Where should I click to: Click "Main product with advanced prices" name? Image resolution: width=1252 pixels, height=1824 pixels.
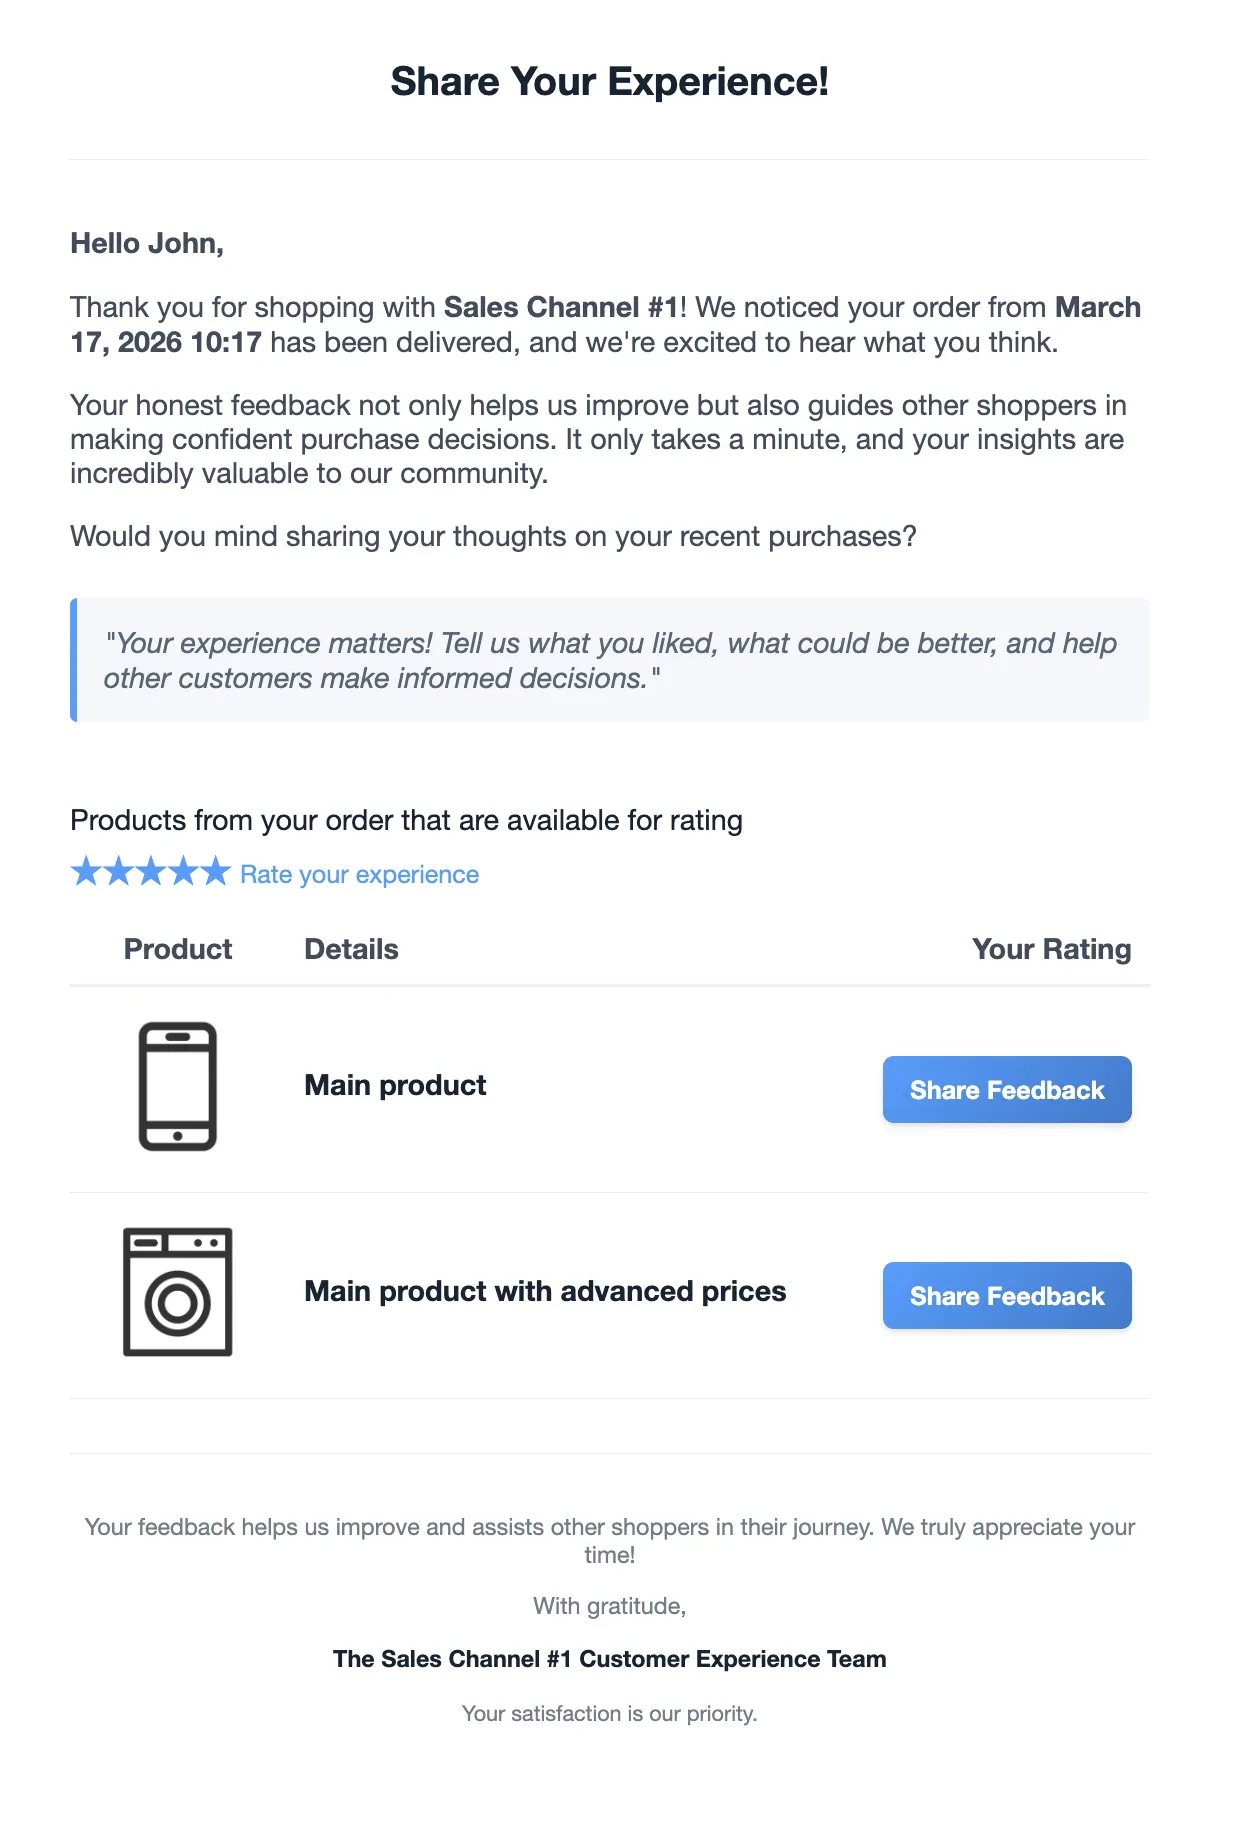pyautogui.click(x=545, y=1291)
